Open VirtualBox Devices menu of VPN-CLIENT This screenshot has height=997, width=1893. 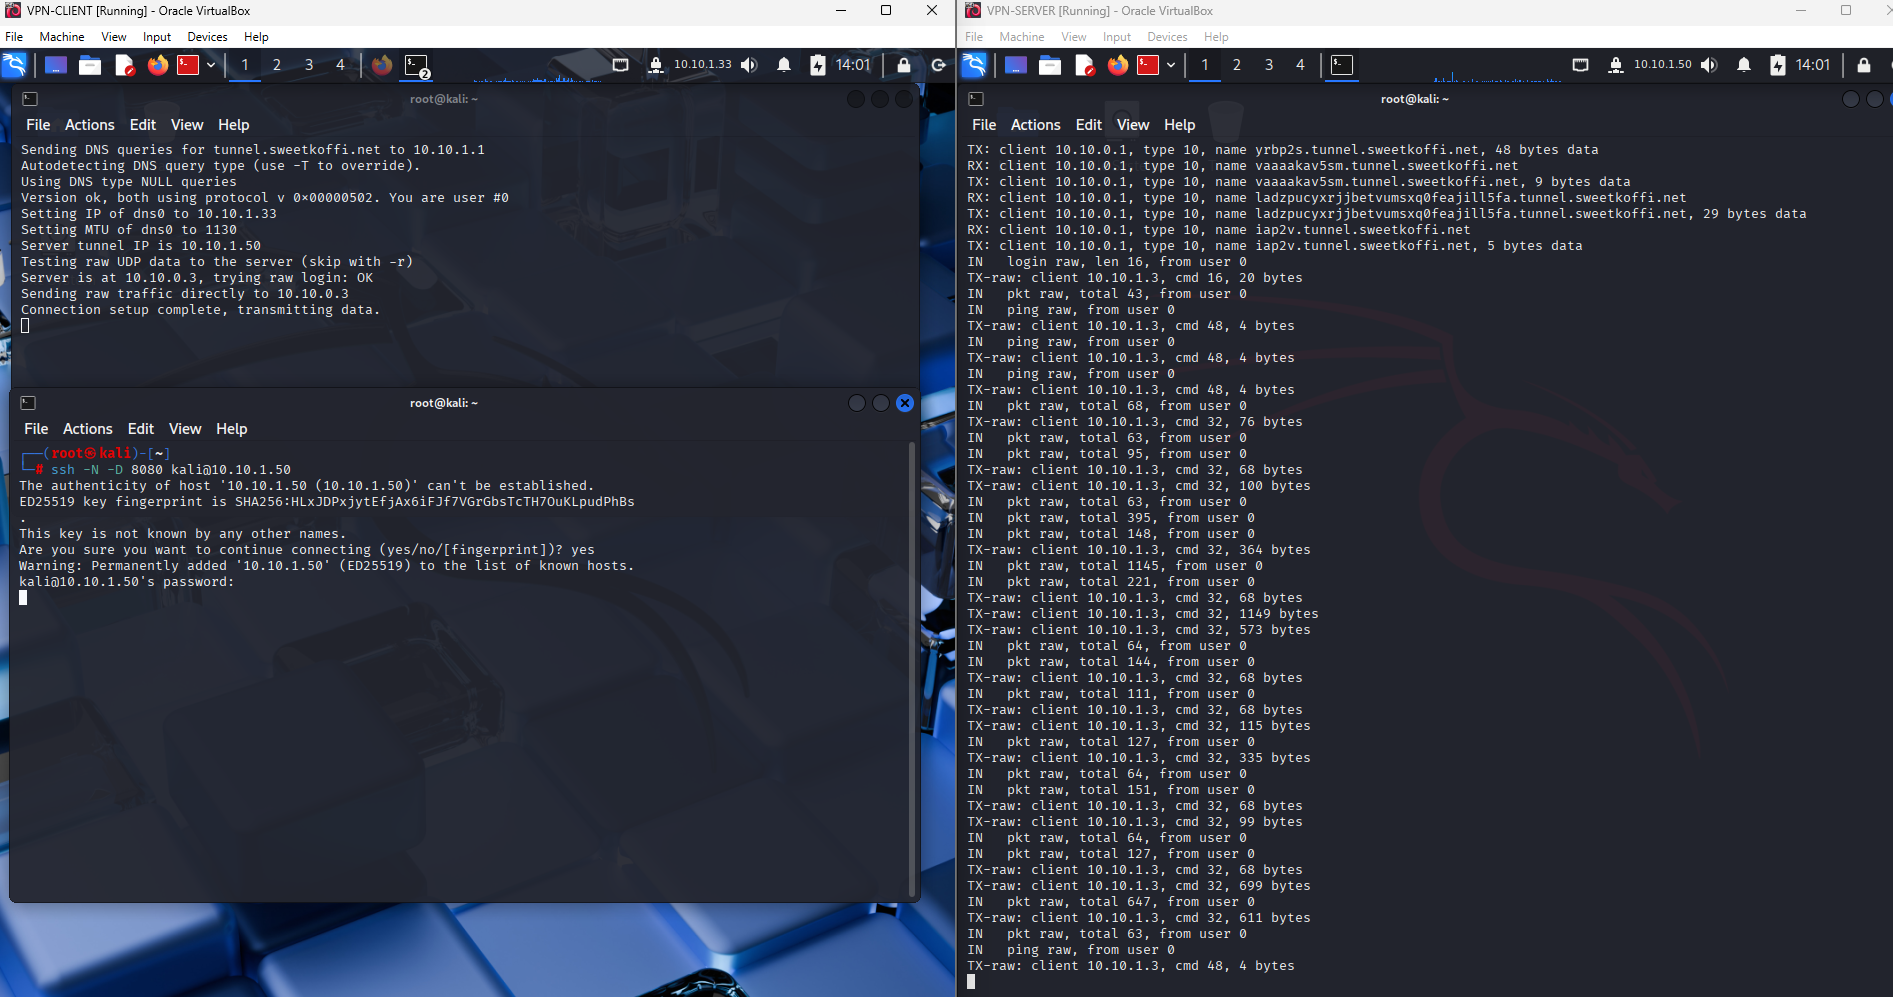[x=207, y=37]
